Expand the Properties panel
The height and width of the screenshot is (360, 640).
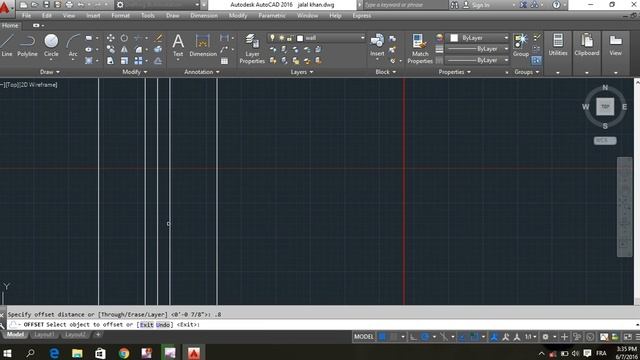pyautogui.click(x=454, y=72)
